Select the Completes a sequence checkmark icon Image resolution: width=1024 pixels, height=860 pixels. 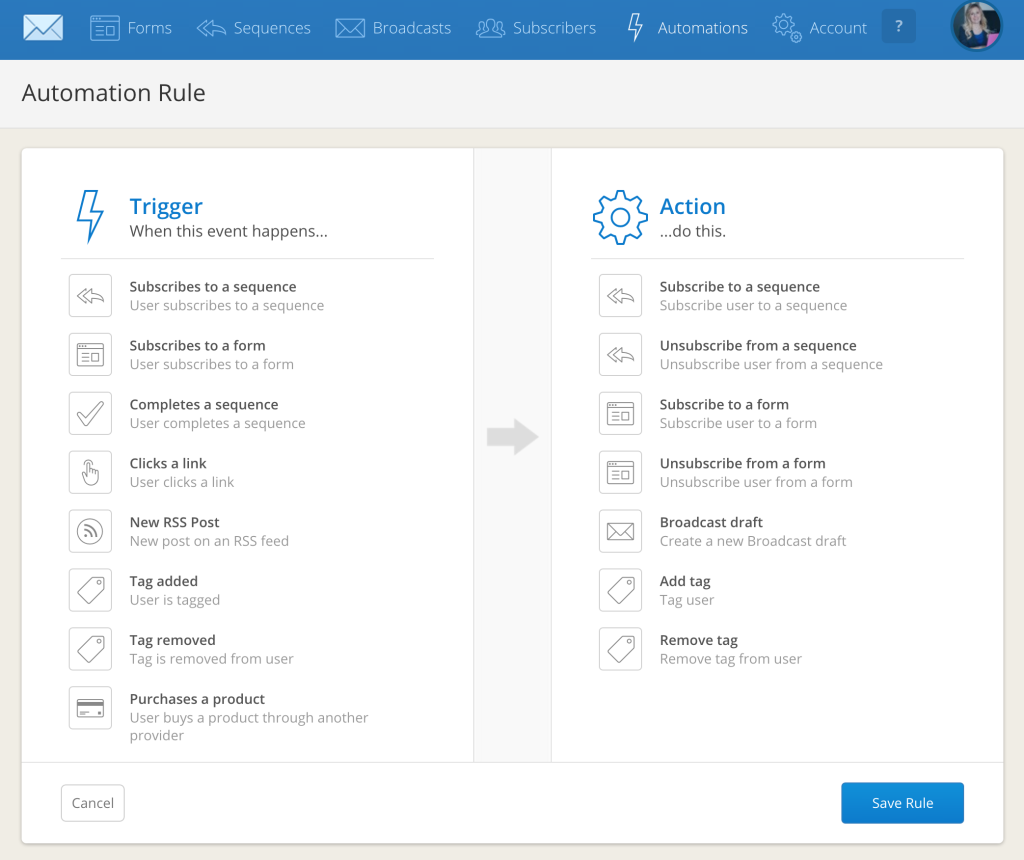point(90,413)
